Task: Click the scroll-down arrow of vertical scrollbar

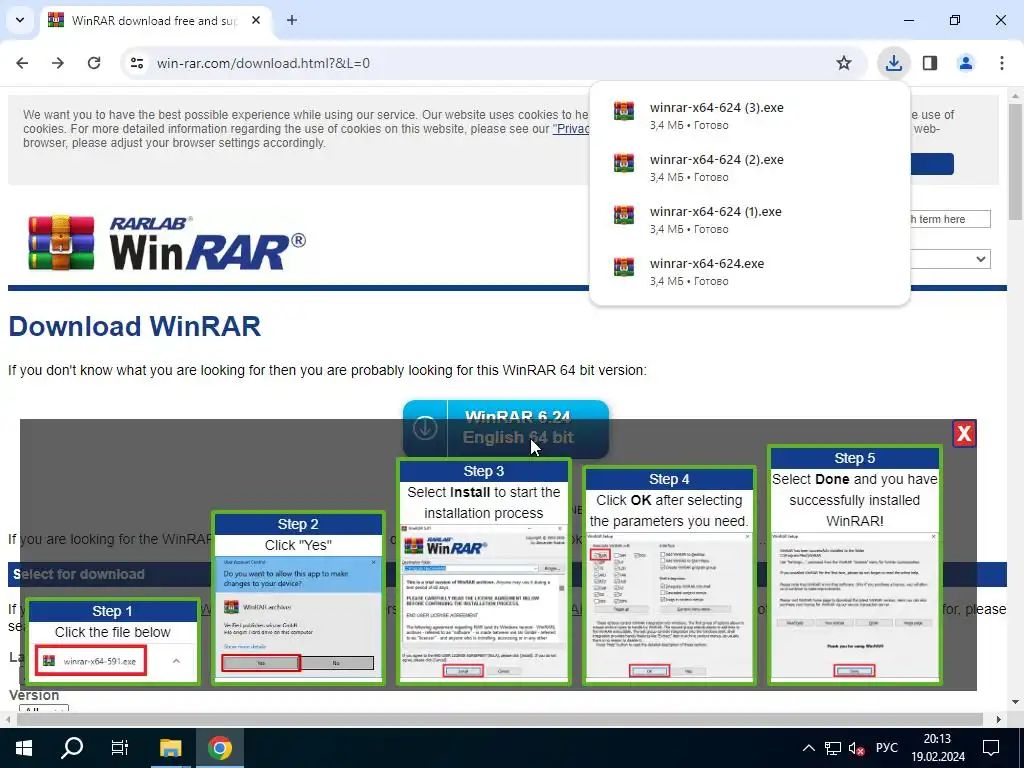Action: pos(1015,702)
